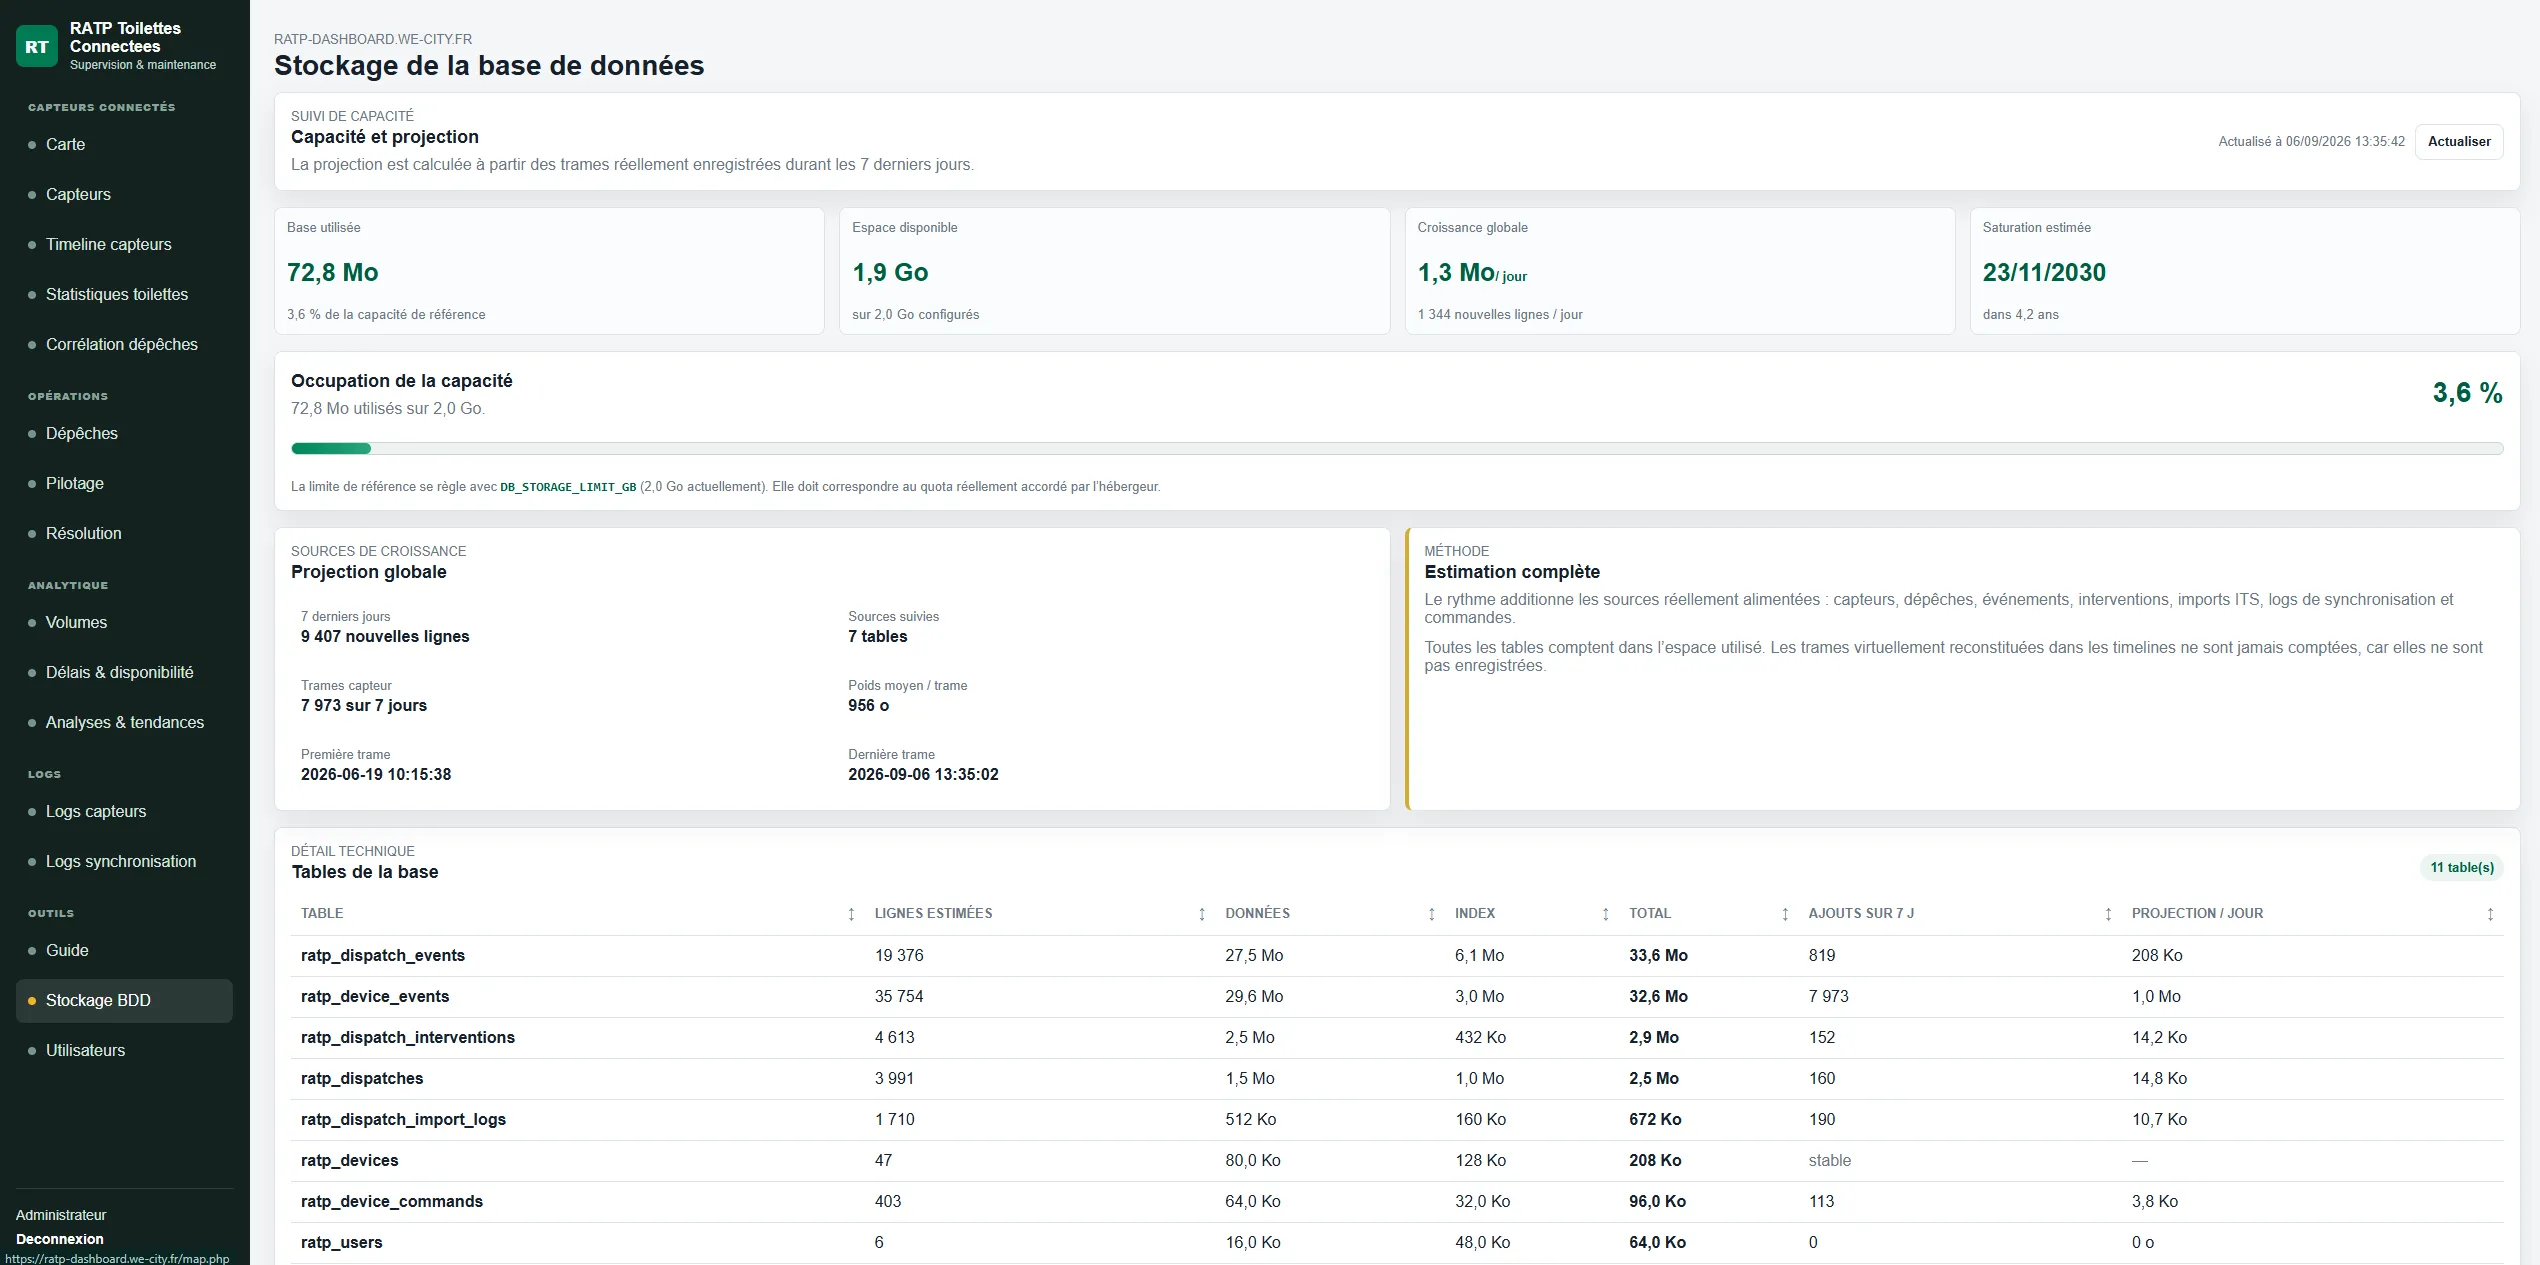Sort by PROJECTION / JOUR arrows
Viewport: 2540px width, 1265px height.
click(2490, 914)
